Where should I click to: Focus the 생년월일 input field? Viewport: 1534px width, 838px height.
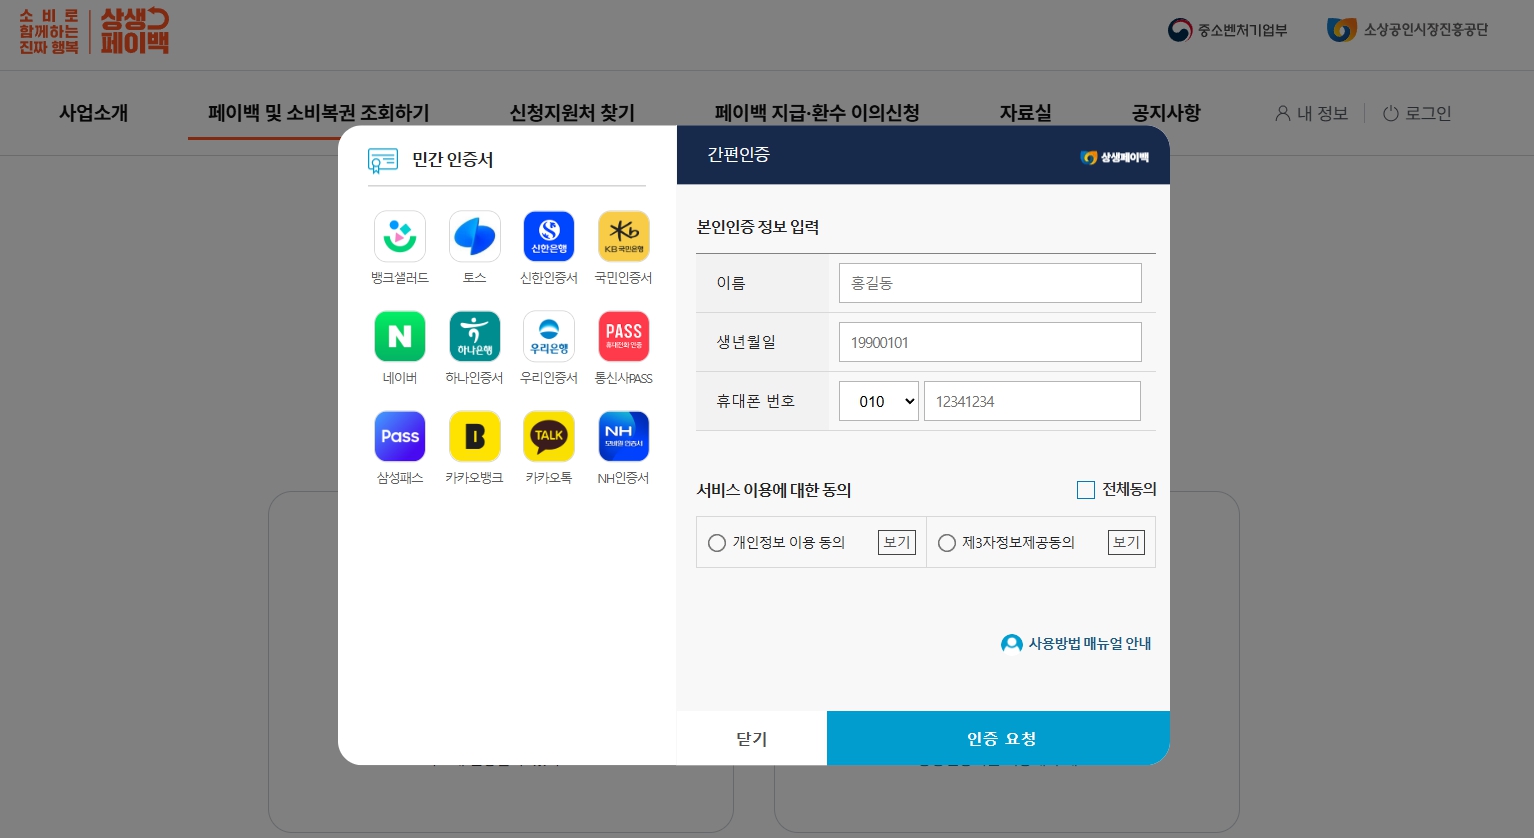990,342
